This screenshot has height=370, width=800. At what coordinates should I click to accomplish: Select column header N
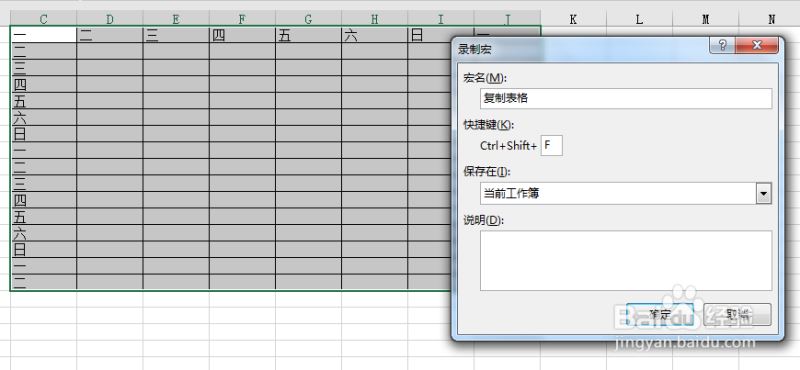770,19
